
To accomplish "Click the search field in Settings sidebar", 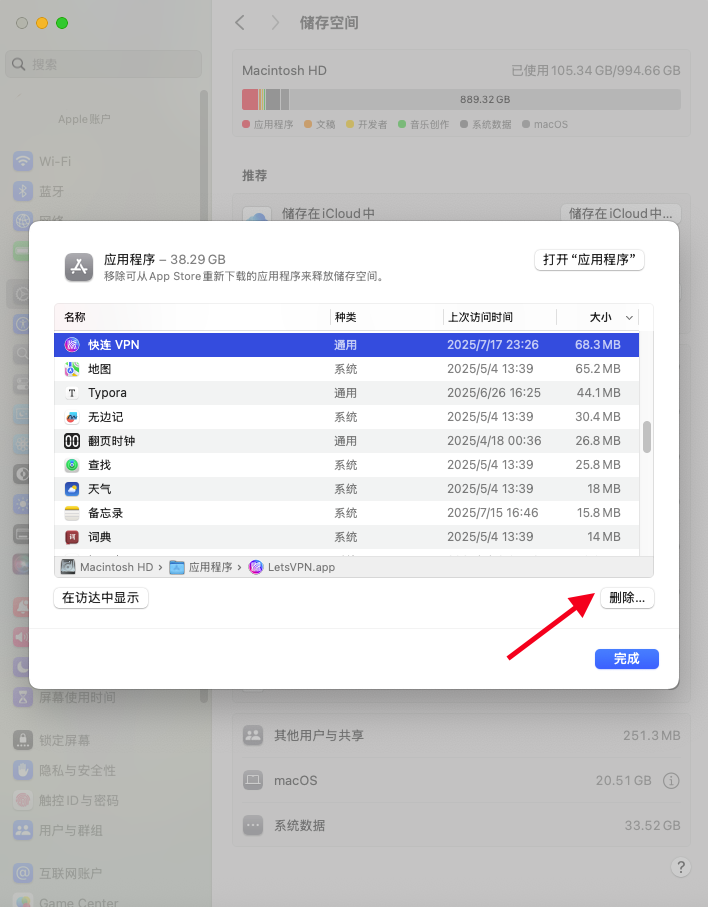I will point(104,64).
